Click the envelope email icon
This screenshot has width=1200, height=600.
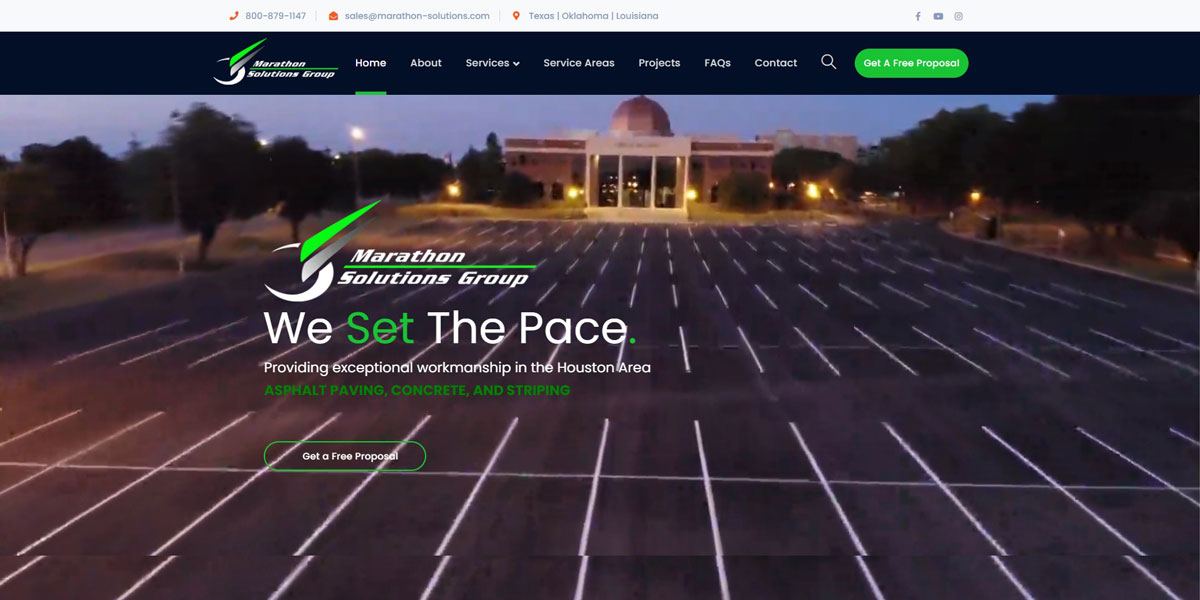(x=333, y=16)
